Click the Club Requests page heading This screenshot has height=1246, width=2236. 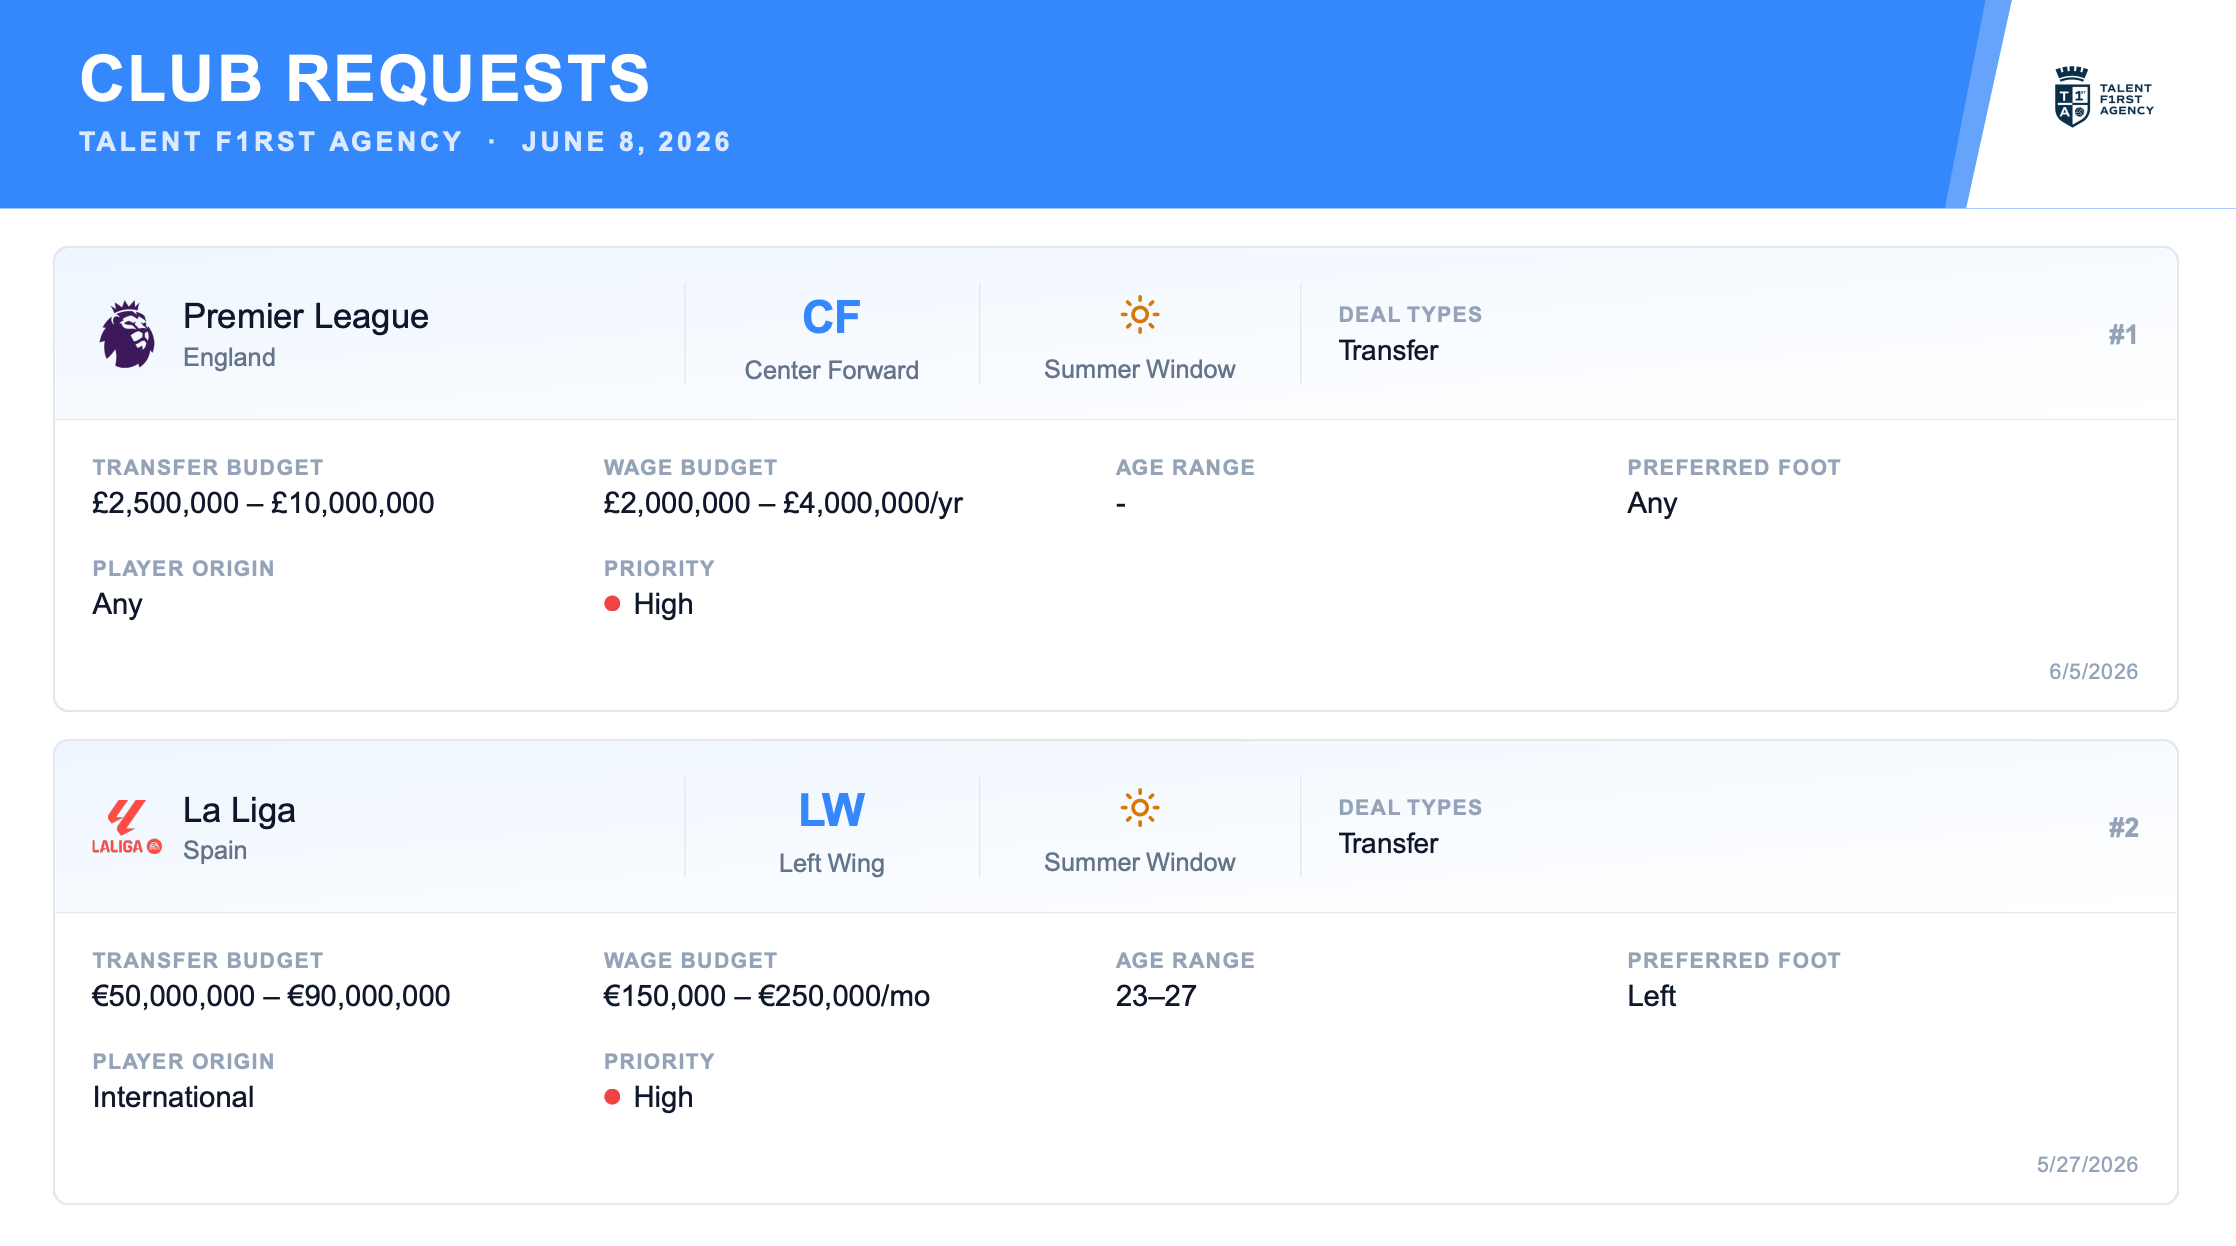pos(365,78)
